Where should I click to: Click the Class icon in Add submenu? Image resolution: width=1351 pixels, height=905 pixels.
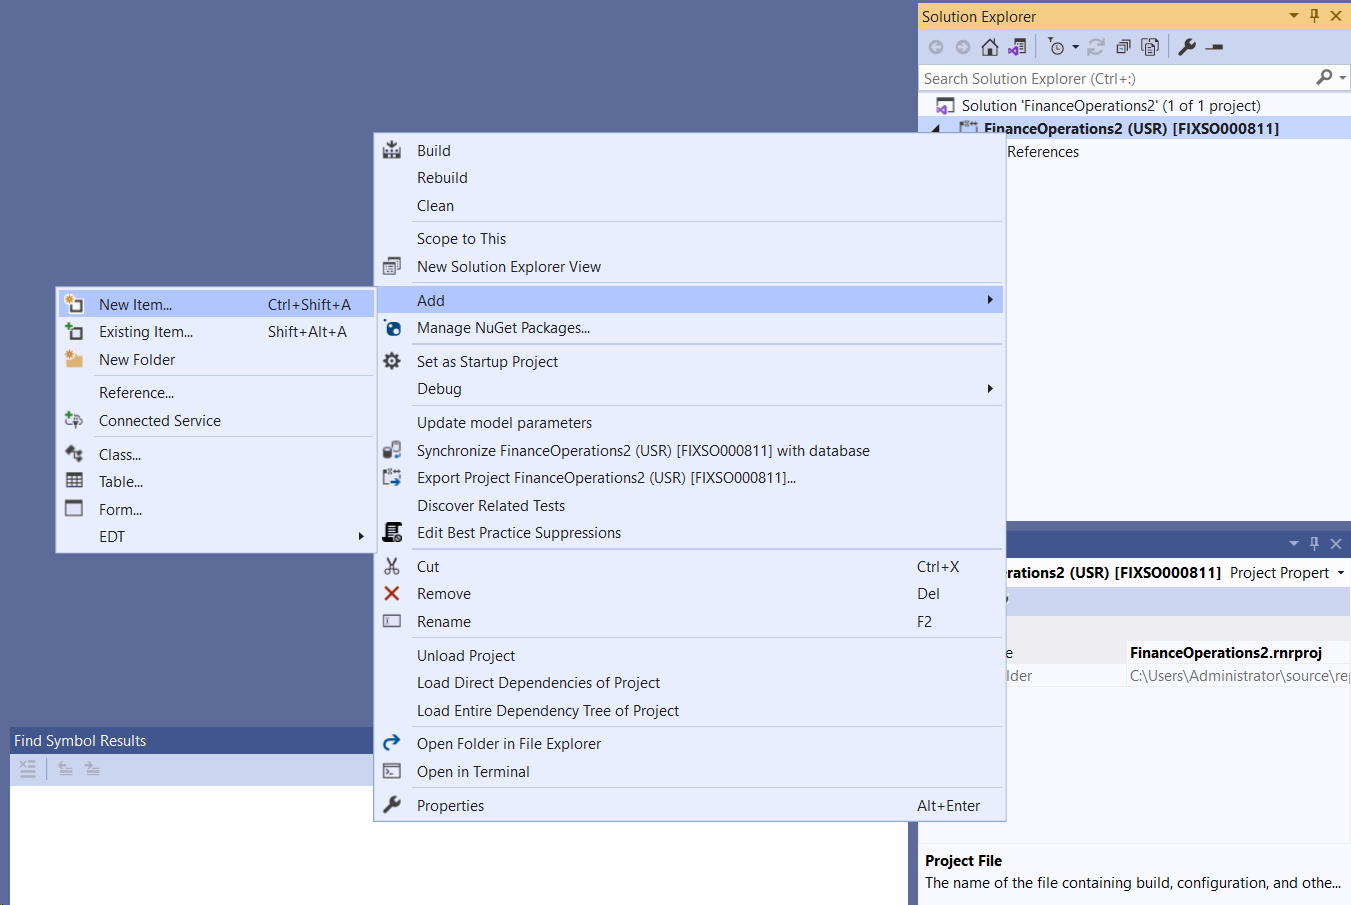click(x=74, y=454)
